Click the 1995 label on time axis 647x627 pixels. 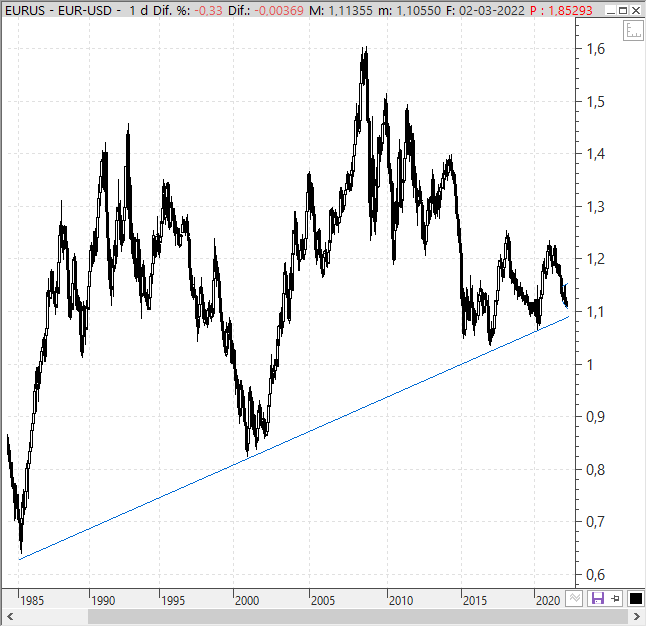[x=173, y=601]
